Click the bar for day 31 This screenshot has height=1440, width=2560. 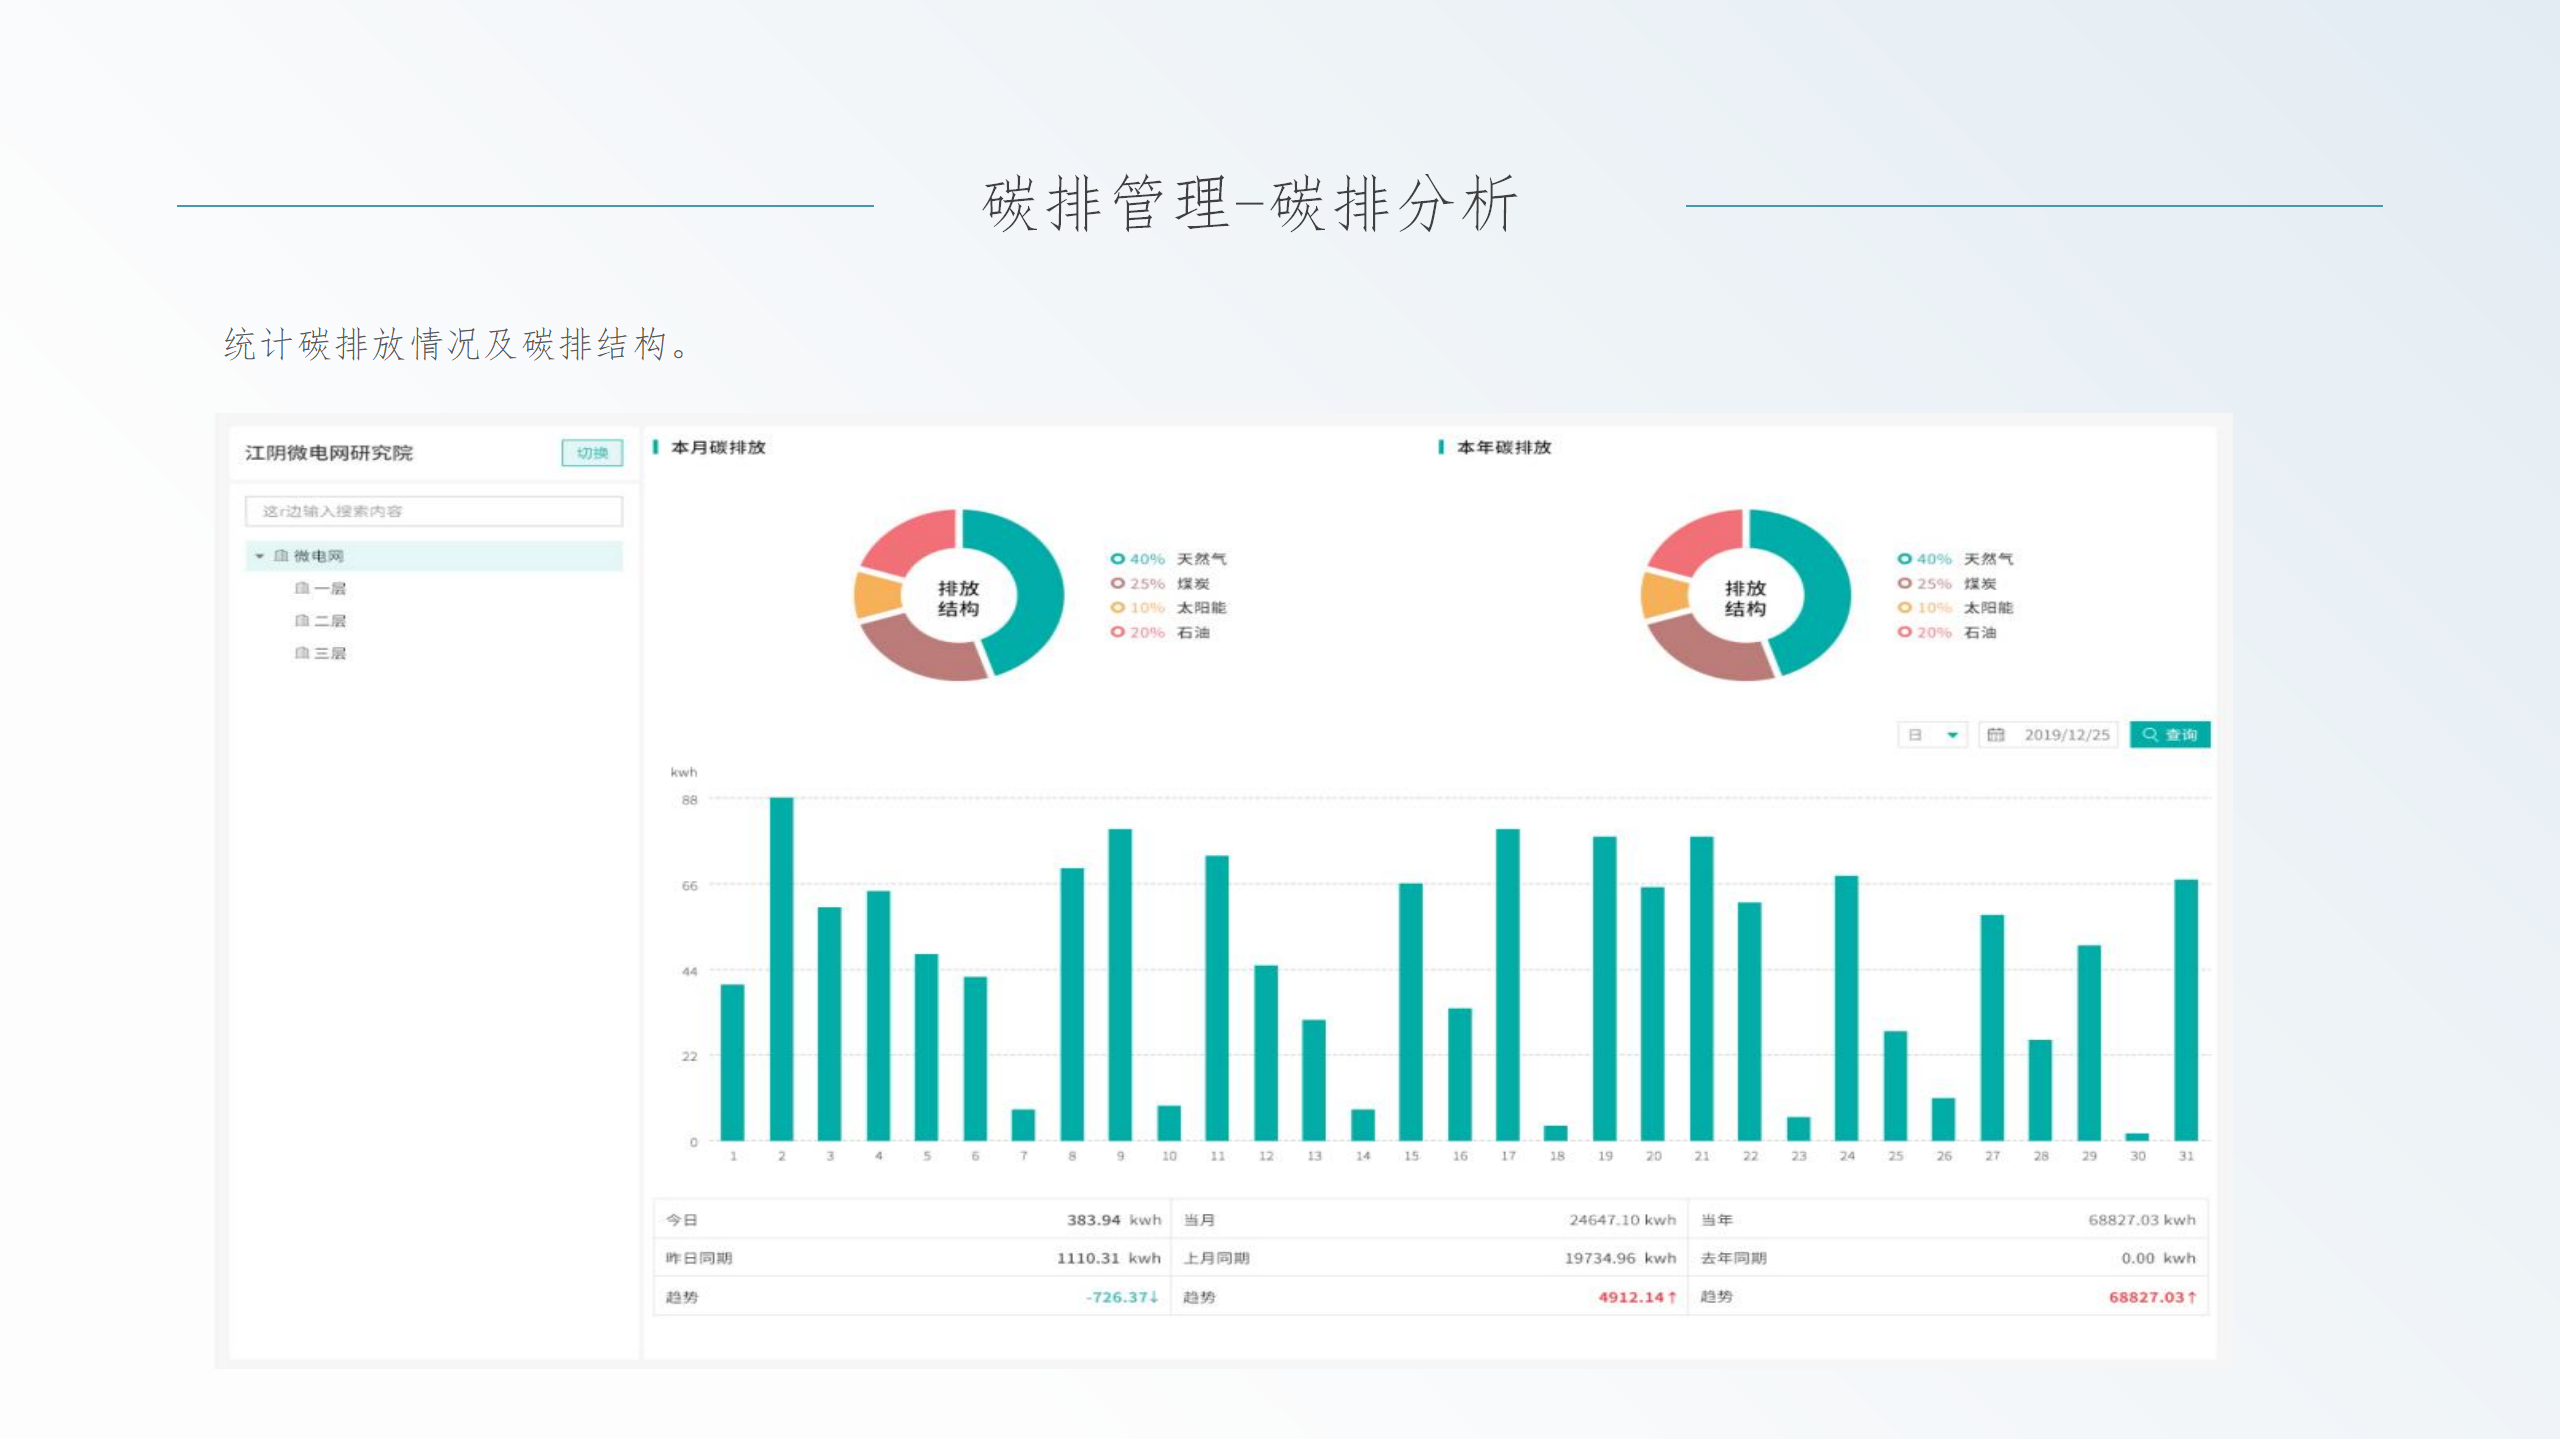coord(2186,1010)
